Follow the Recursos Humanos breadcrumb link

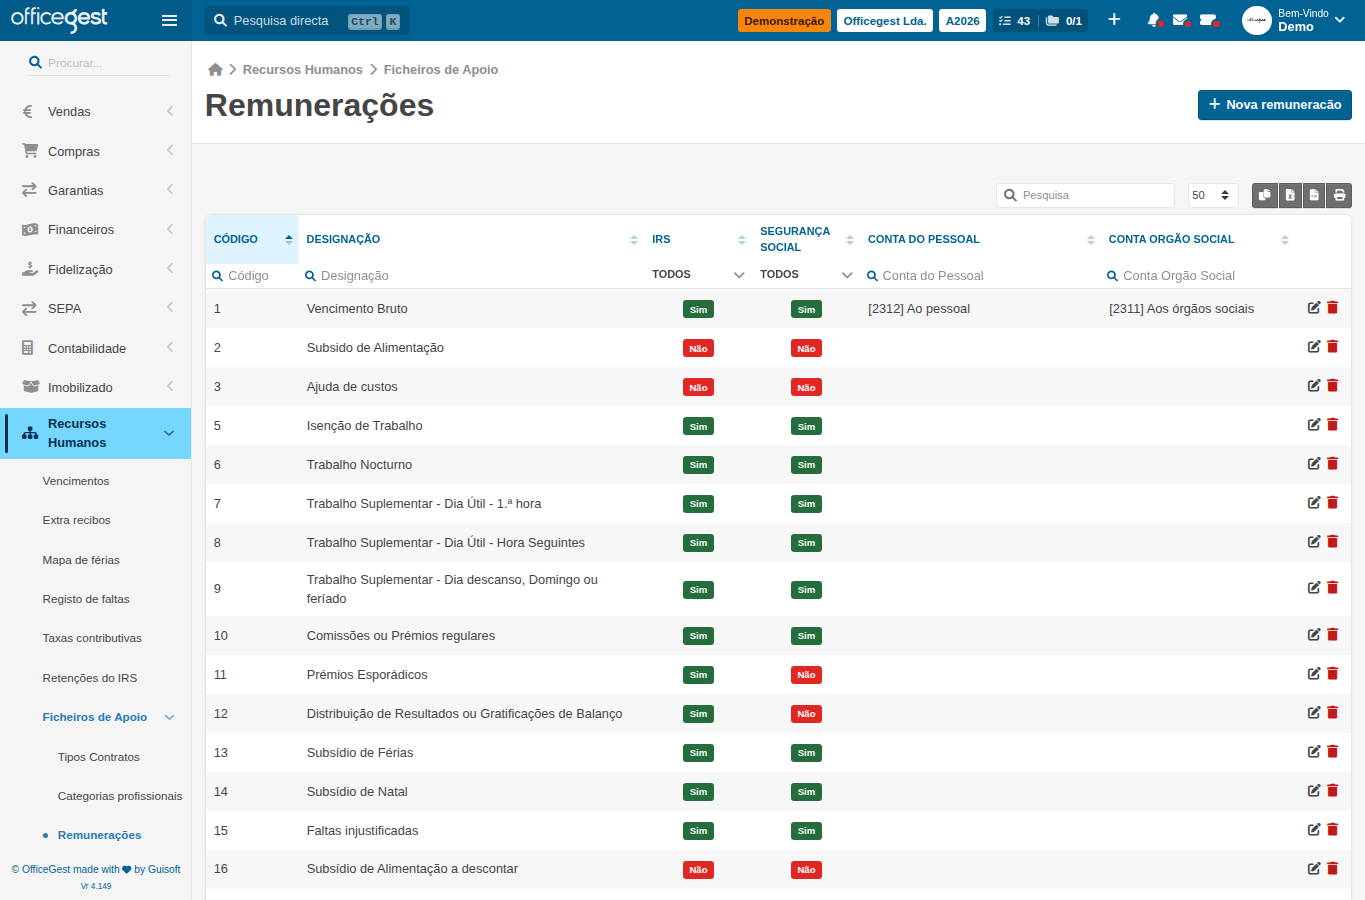[303, 69]
